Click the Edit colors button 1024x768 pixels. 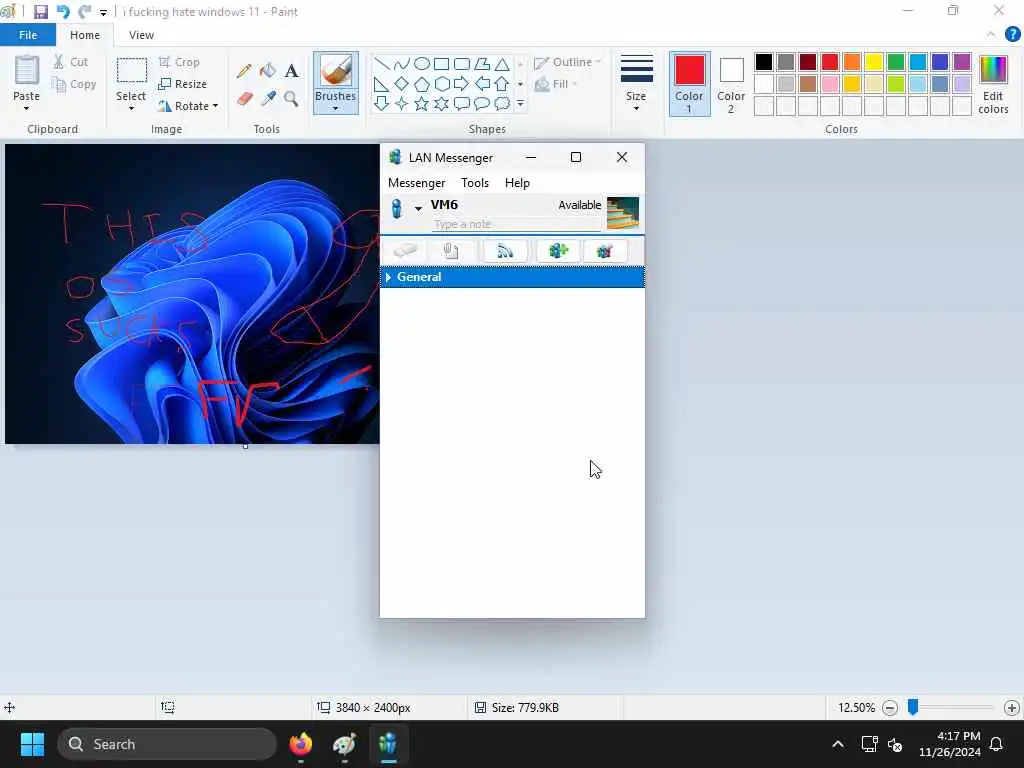tap(993, 85)
